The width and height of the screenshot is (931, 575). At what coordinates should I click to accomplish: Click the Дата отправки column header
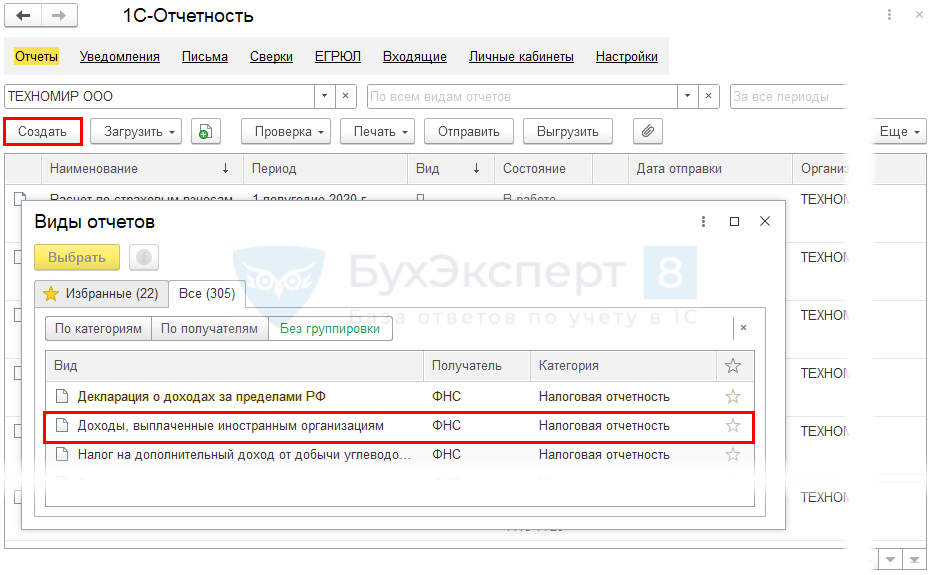tap(710, 169)
